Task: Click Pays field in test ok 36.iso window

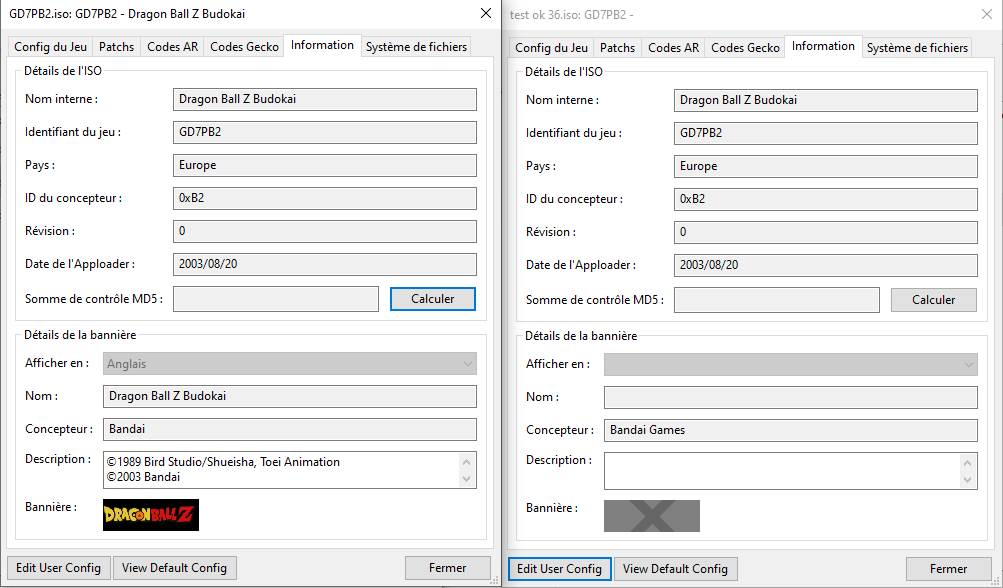Action: click(x=825, y=166)
